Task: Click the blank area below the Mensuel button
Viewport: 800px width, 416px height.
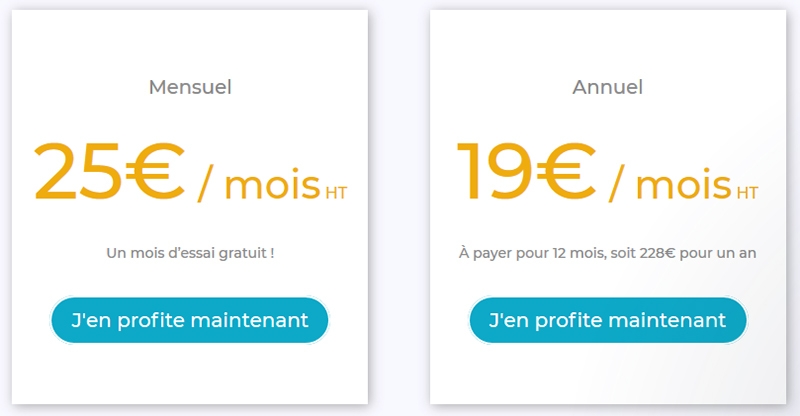Action: click(x=190, y=374)
